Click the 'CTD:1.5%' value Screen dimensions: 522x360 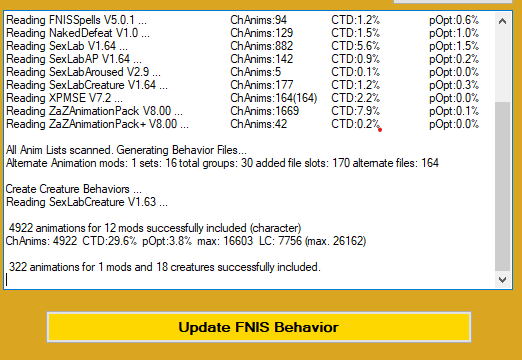pyautogui.click(x=355, y=33)
